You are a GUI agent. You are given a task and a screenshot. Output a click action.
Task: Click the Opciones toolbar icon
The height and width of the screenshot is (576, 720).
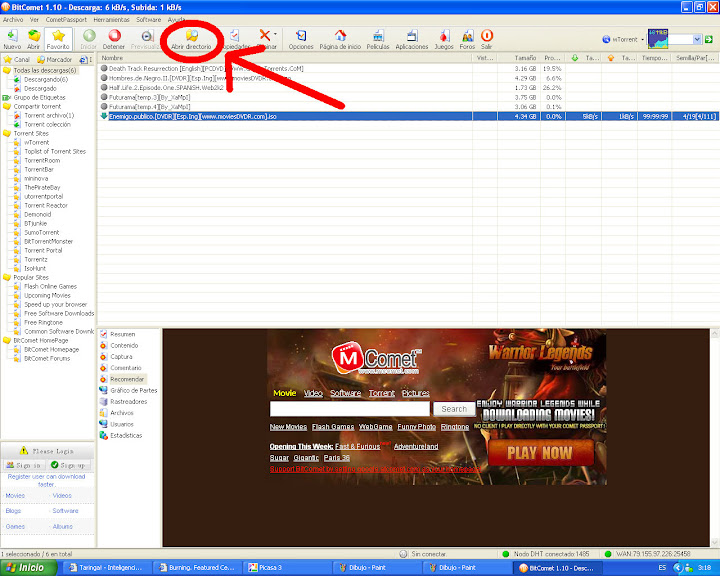point(301,36)
